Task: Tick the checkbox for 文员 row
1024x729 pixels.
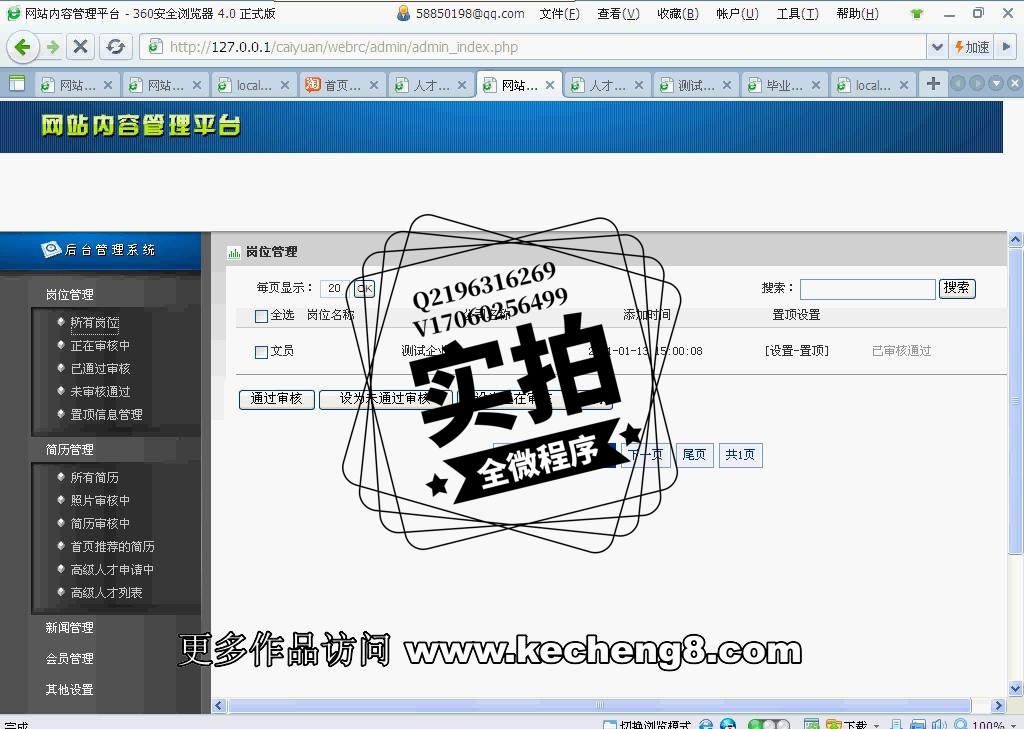Action: pos(261,353)
